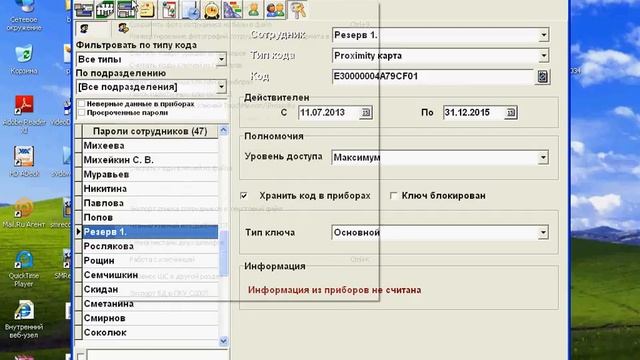The image size is (640, 360).
Task: Open Сетевое окружение desktop icon
Action: coord(24,15)
